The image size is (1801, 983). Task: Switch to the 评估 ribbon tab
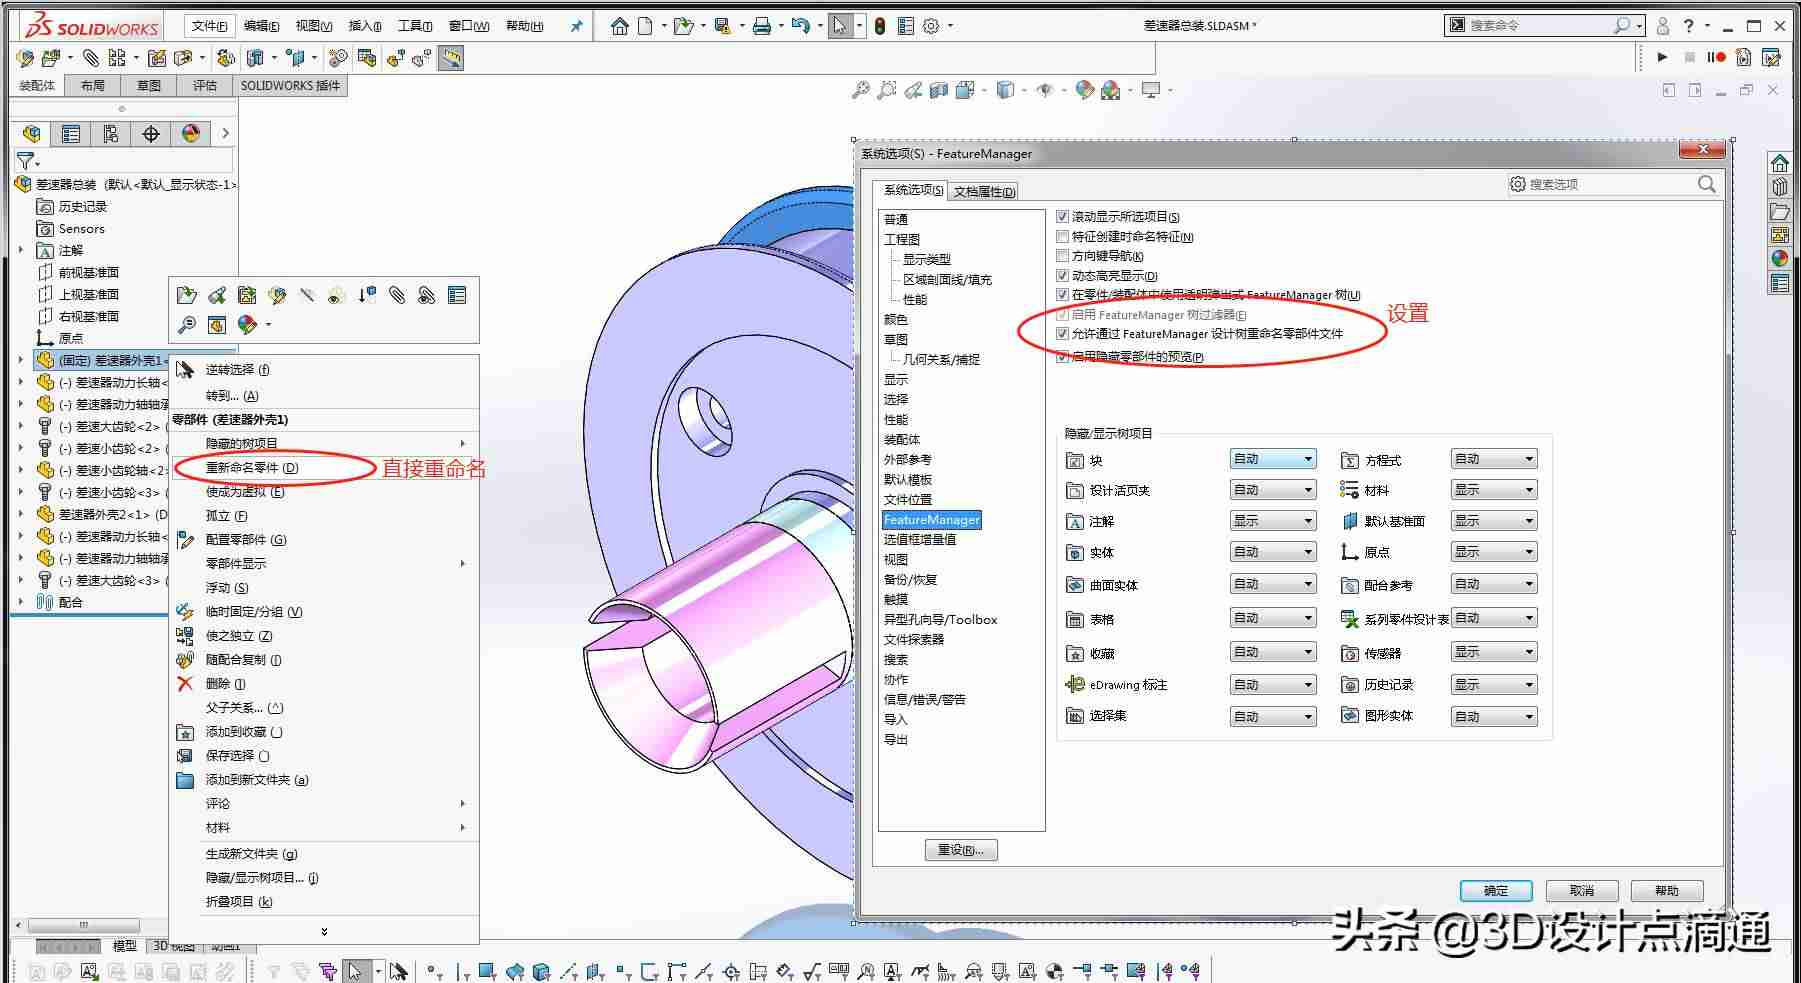click(x=205, y=86)
